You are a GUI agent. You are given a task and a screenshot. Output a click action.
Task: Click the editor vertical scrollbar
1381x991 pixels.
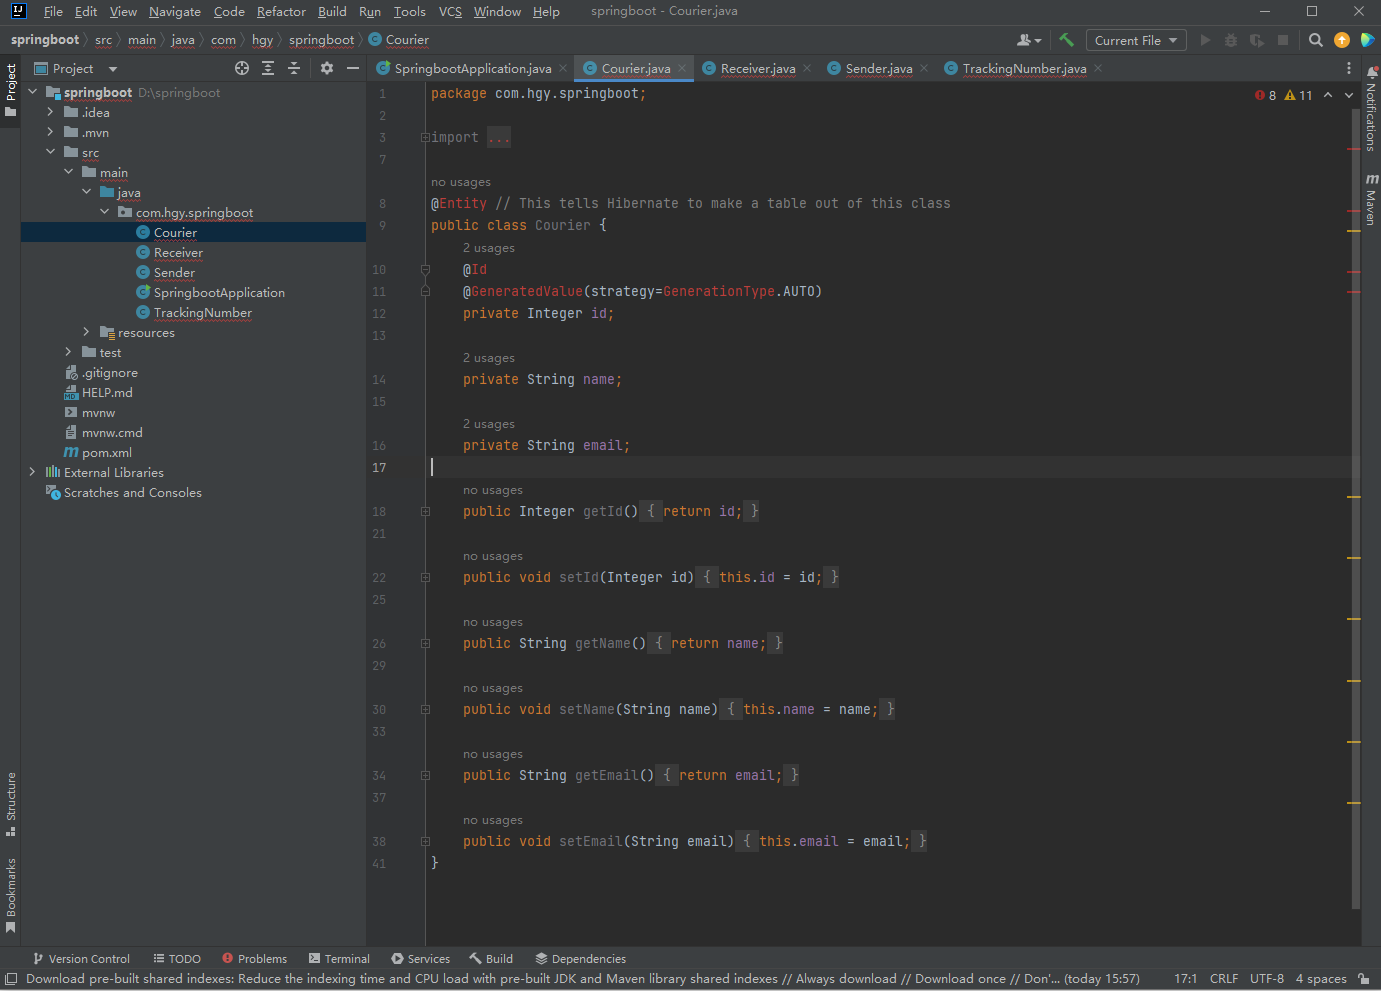(1355, 500)
